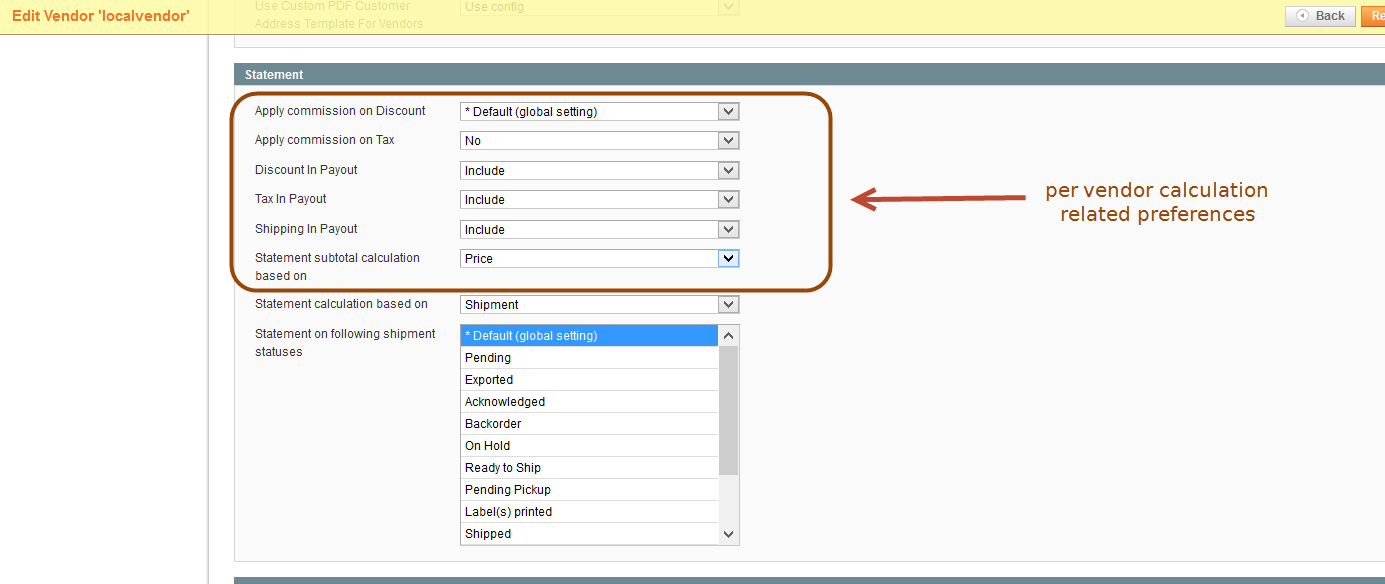Click 'Shipping In Payout' label
The height and width of the screenshot is (584, 1385).
pyautogui.click(x=306, y=229)
